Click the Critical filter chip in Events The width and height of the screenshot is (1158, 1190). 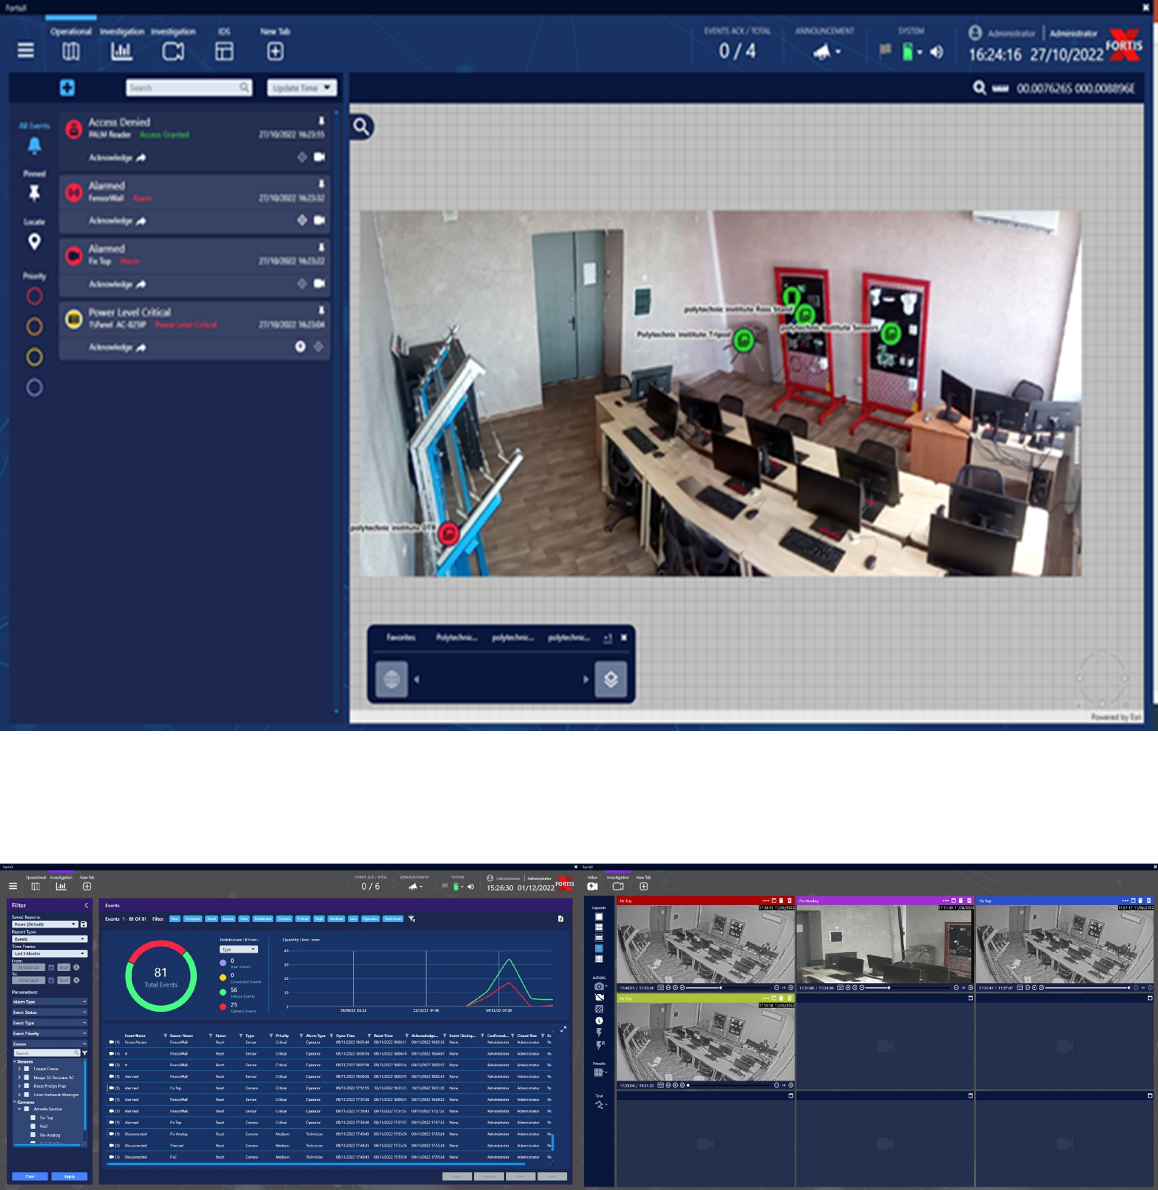[x=302, y=919]
